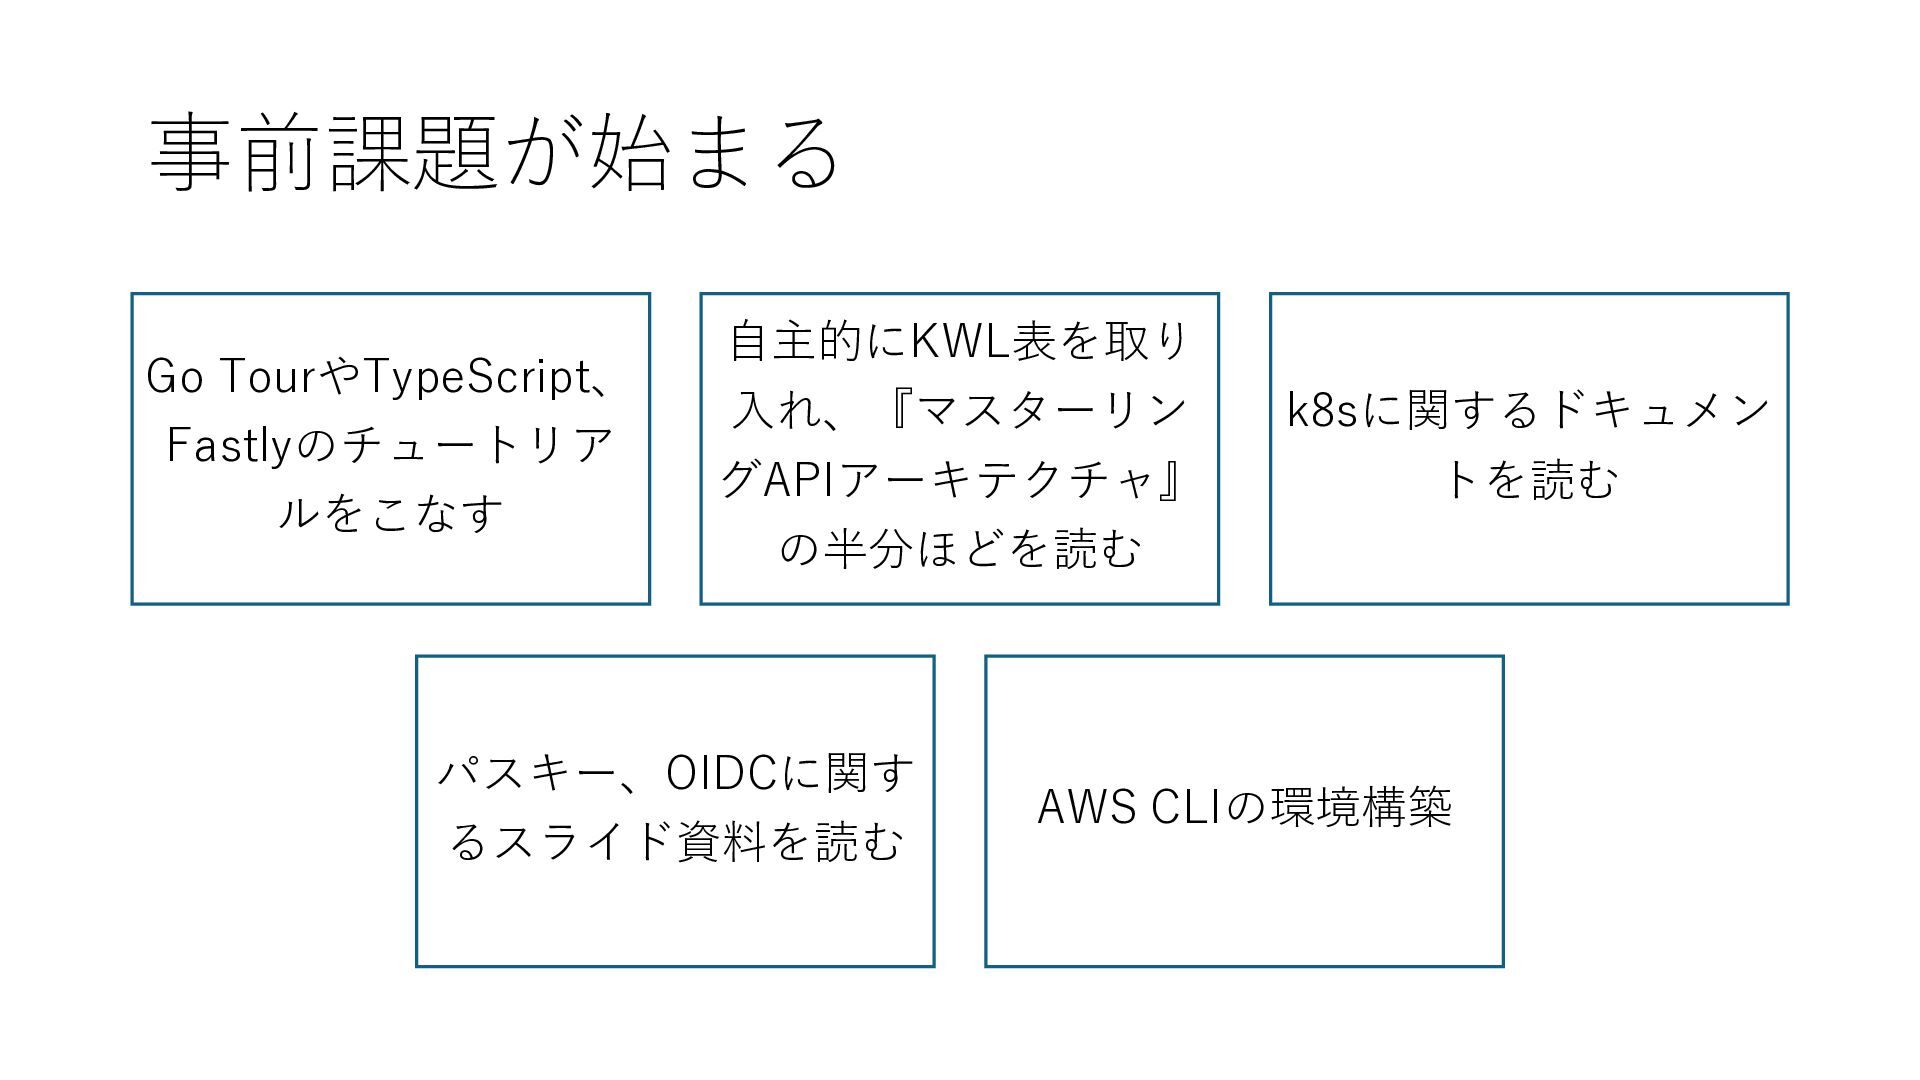Click "AWS CLI" in the bottom right box
This screenshot has width=1920, height=1080.
(1130, 808)
